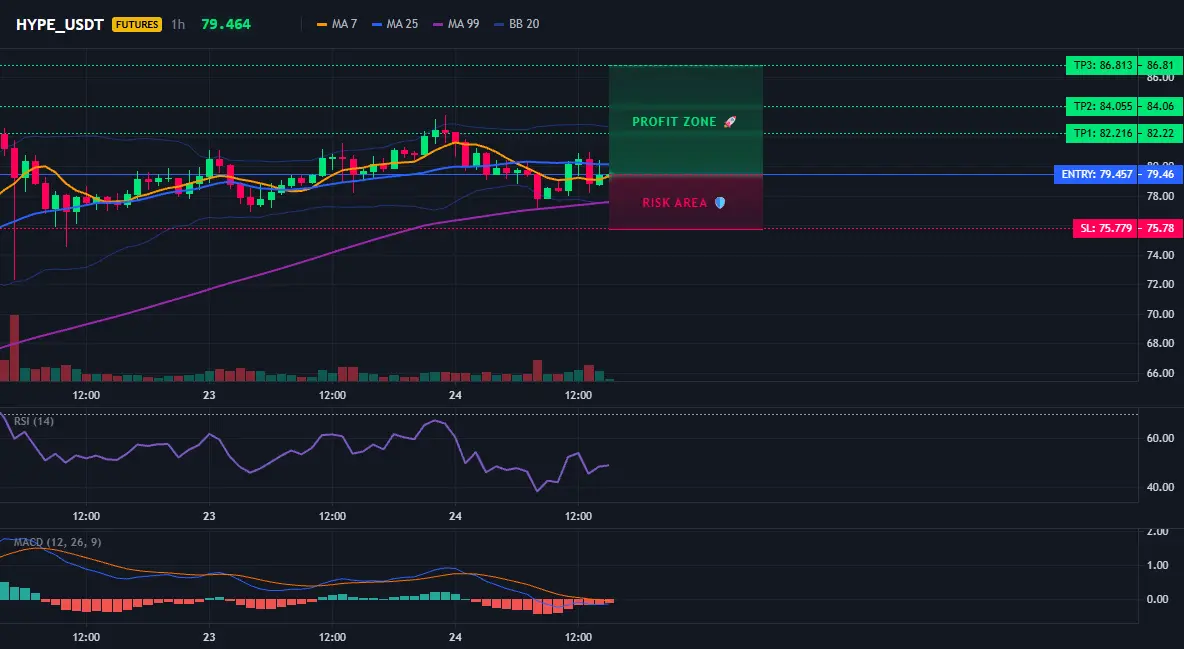Screen dimensions: 1184x649
Task: Click the MACD (12, 26, 9) label
Action: point(57,542)
